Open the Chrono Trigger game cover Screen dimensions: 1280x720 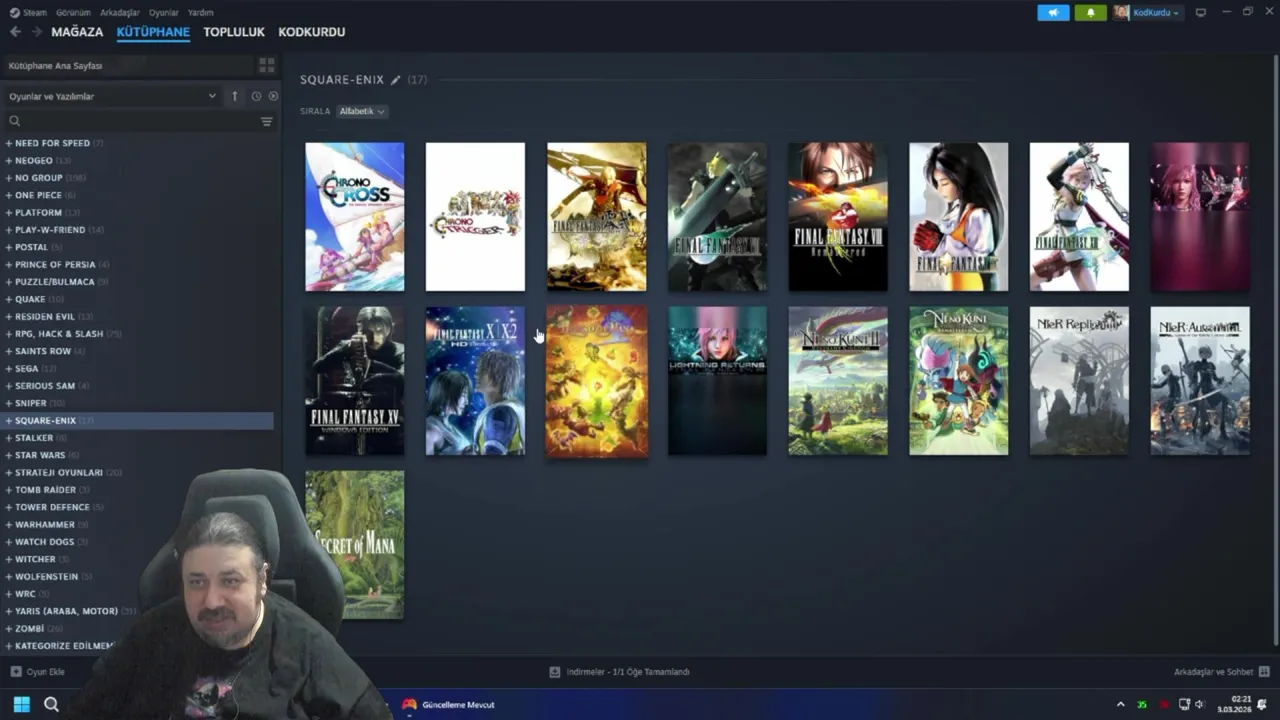coord(475,217)
